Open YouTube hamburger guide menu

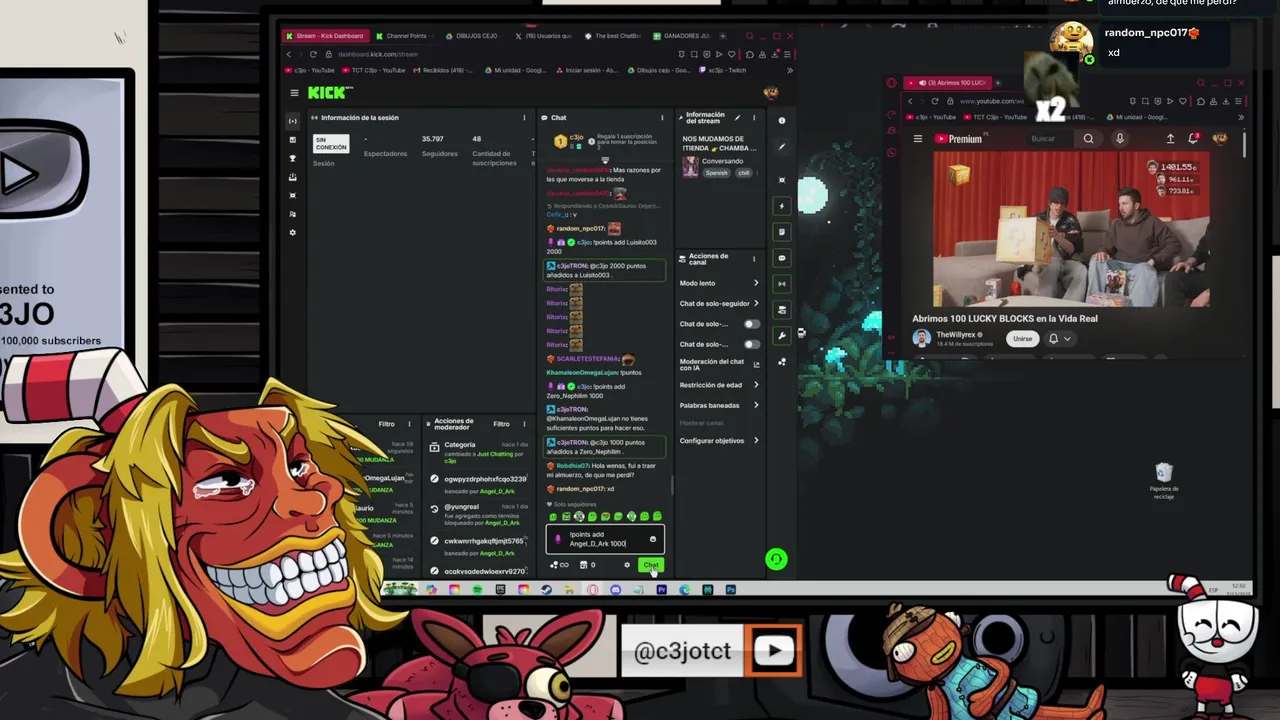(918, 139)
